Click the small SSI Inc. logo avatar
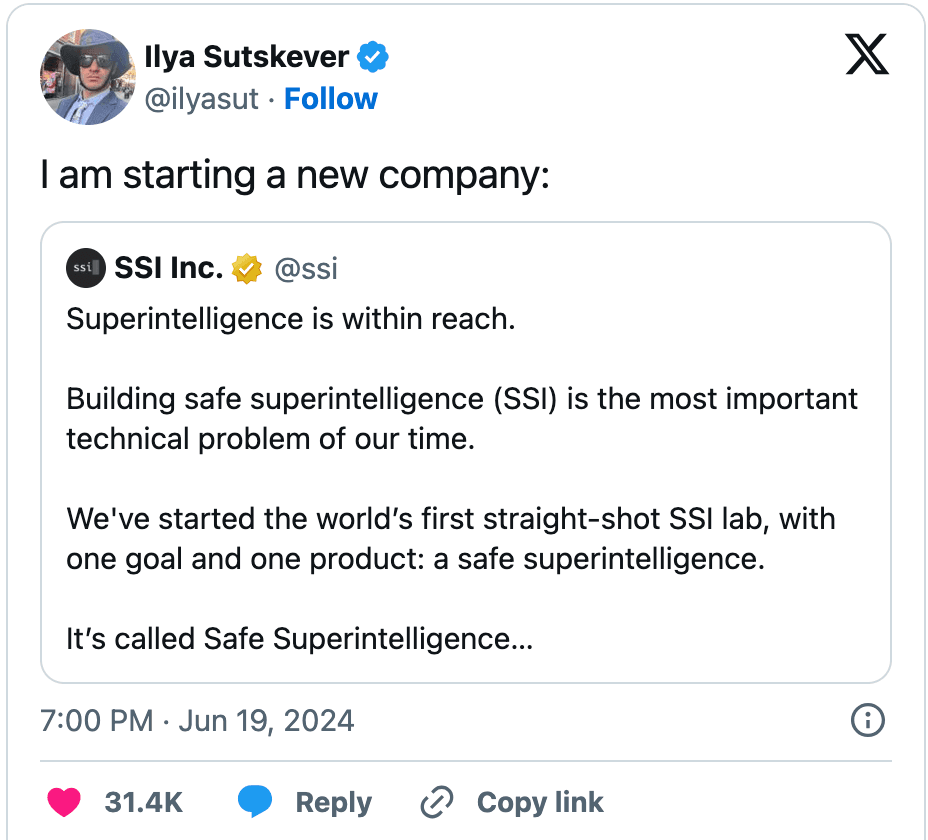928x840 pixels. (85, 268)
